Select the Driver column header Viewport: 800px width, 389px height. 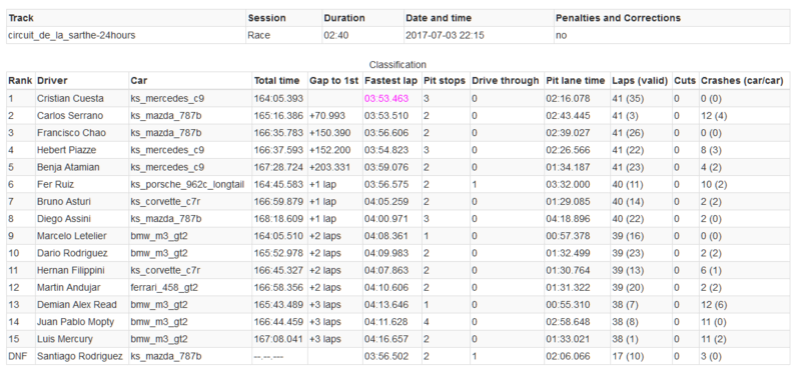pos(82,81)
